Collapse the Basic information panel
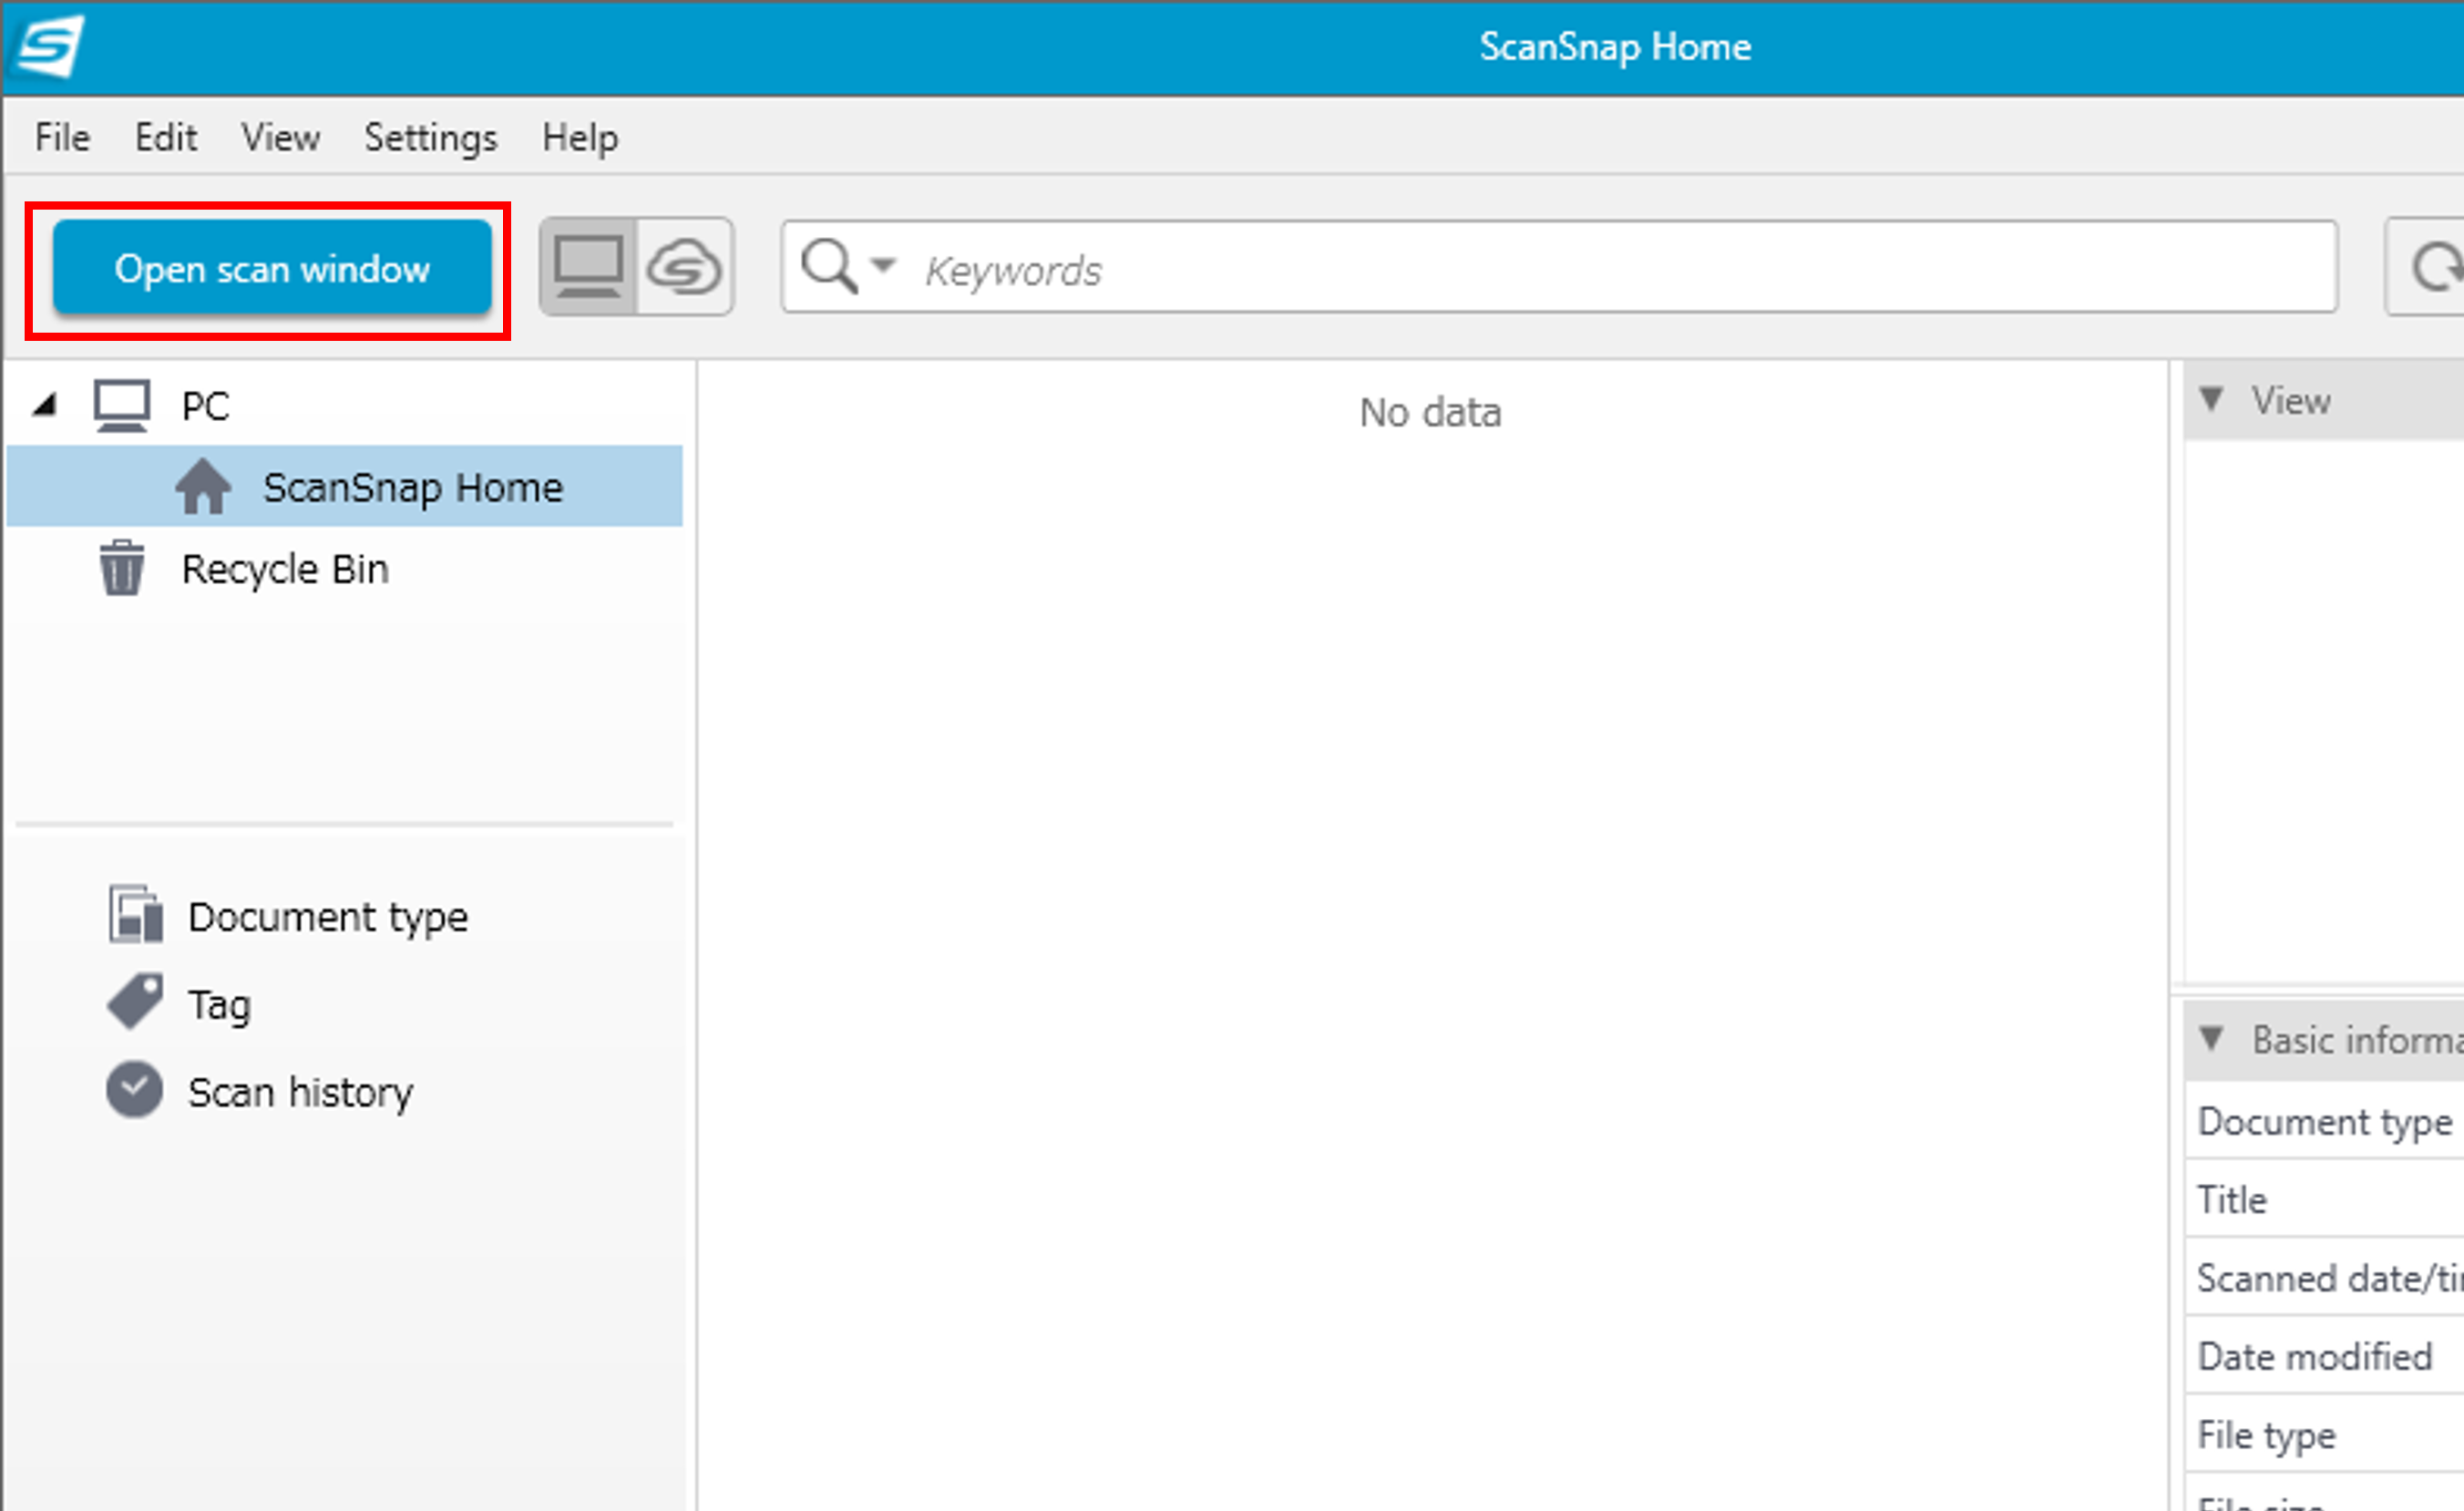The image size is (2464, 1511). (2211, 1039)
